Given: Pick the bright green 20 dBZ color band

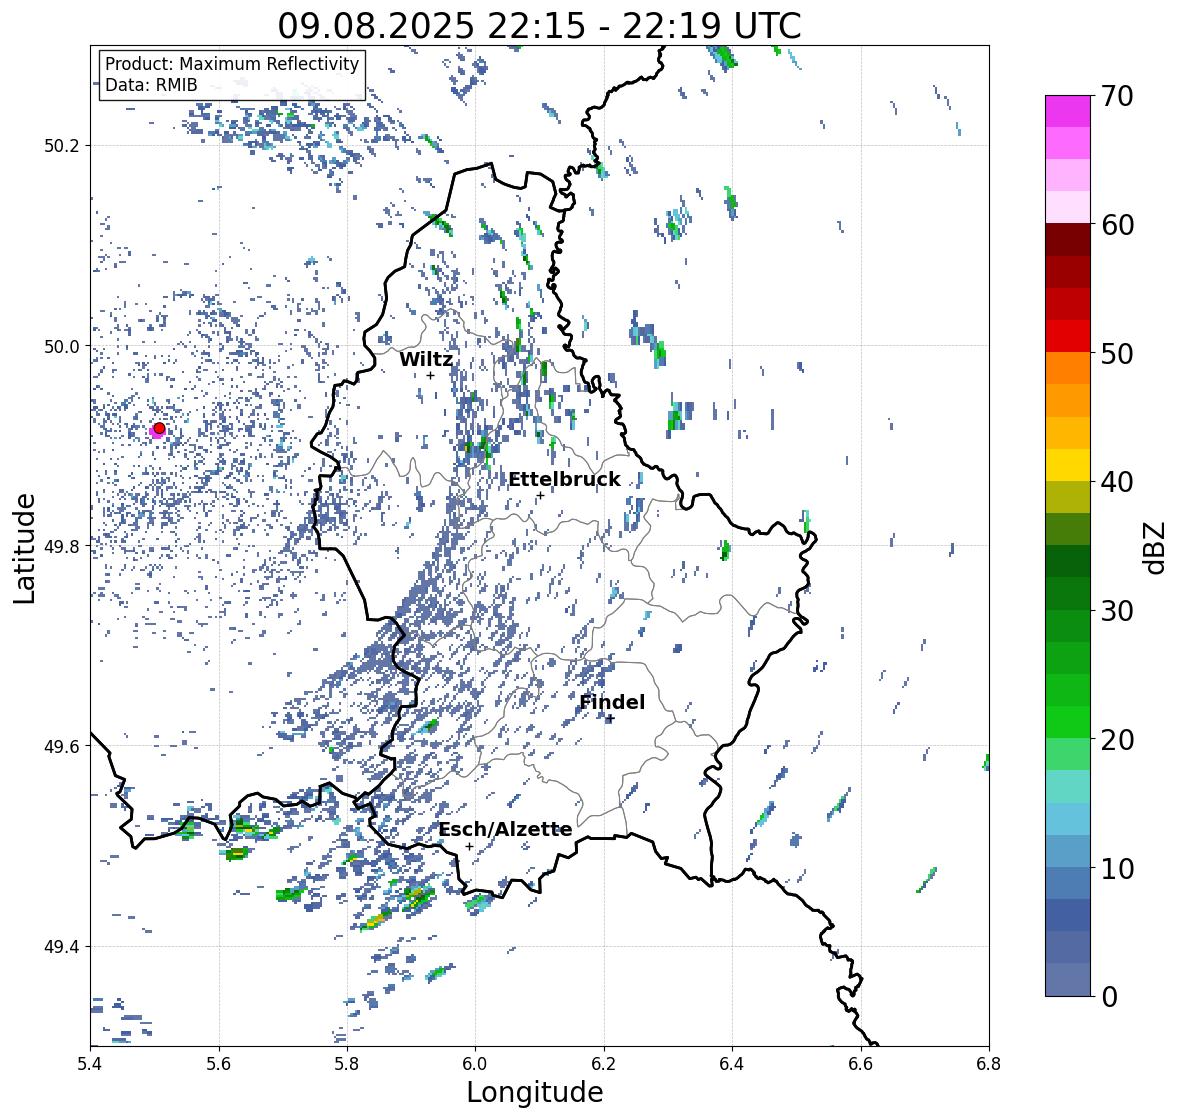Looking at the screenshot, I should click(1068, 722).
